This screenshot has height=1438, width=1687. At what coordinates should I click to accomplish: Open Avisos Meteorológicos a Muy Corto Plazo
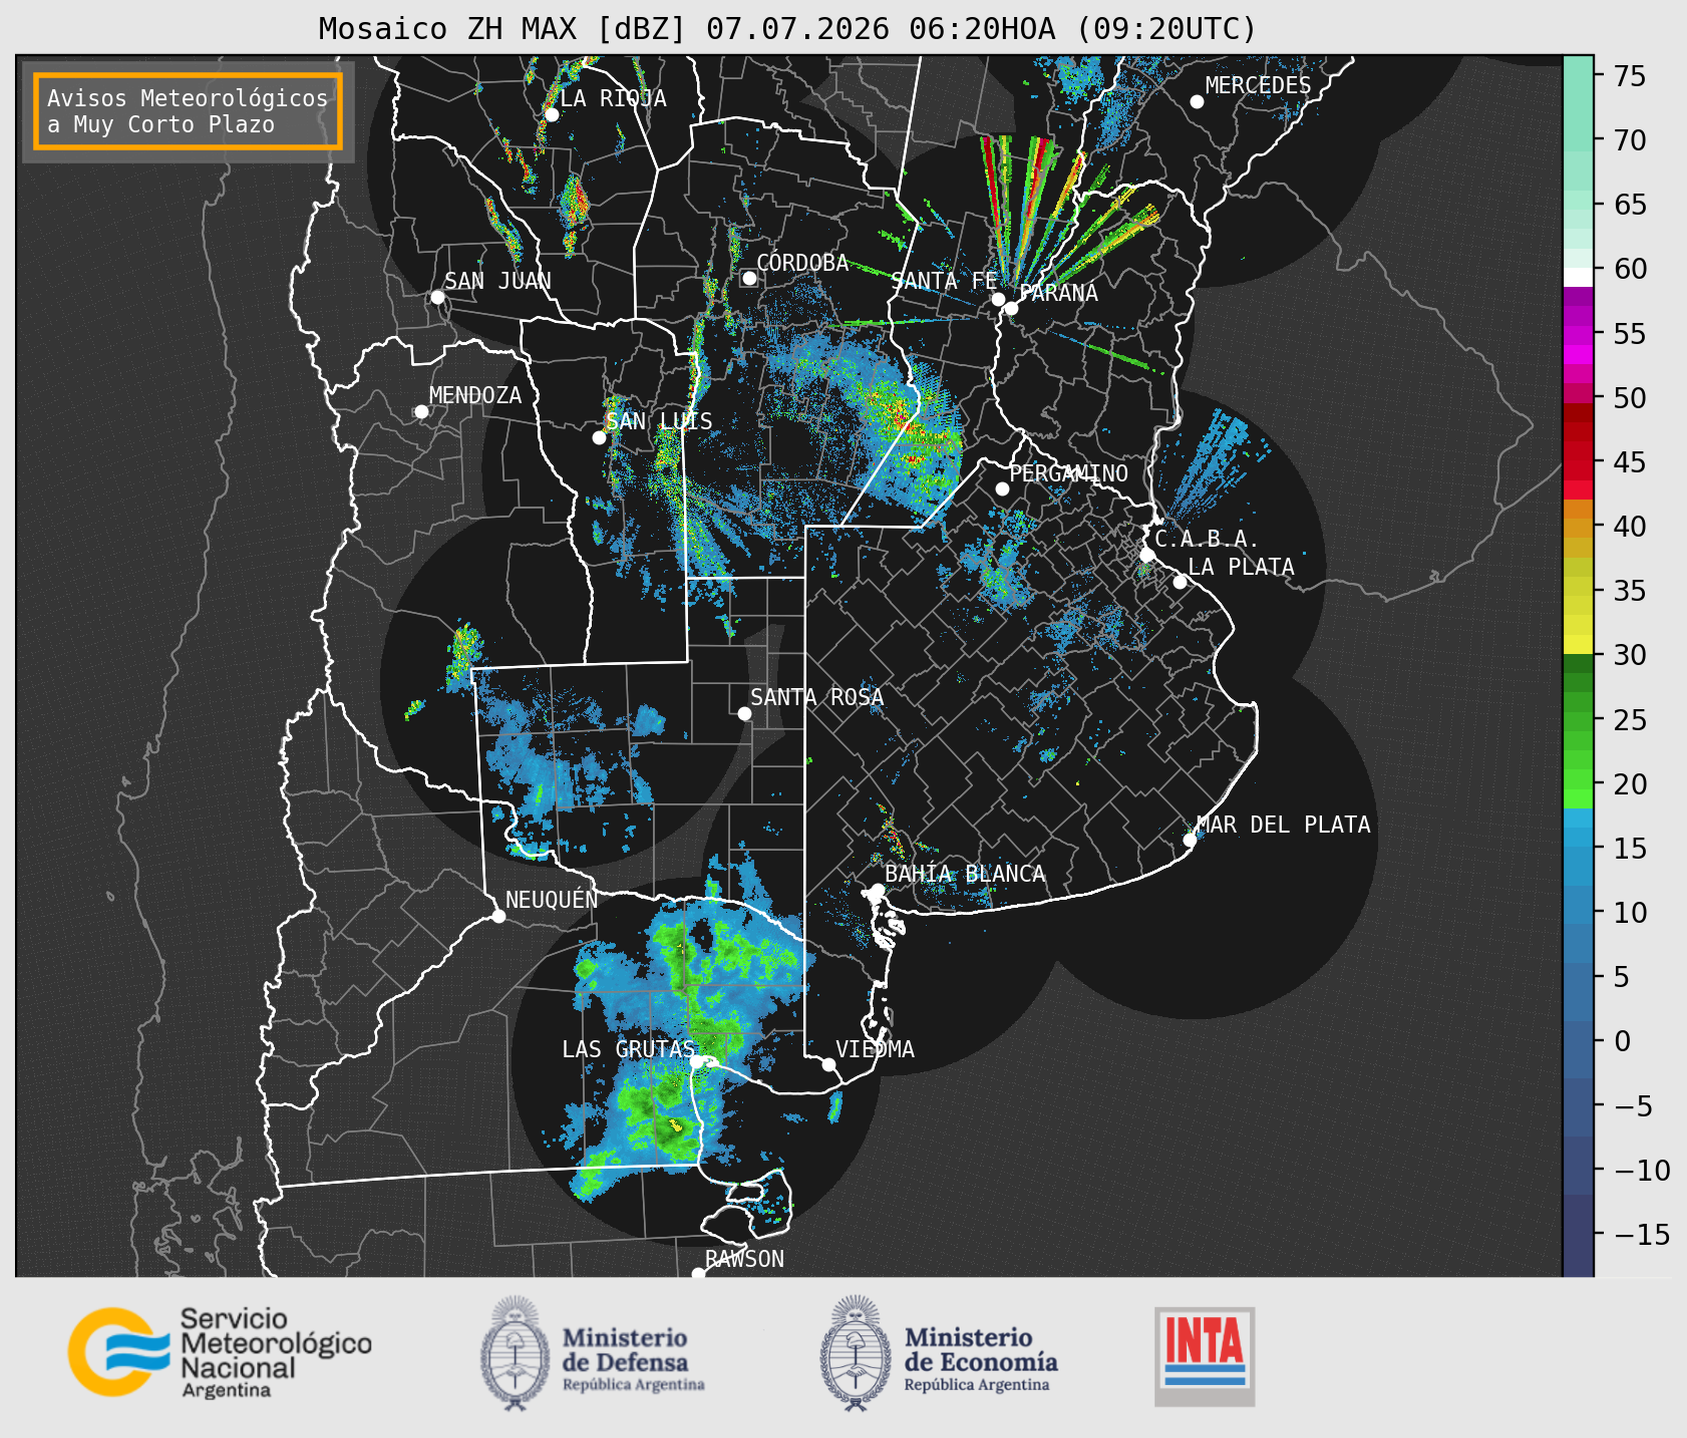[188, 111]
